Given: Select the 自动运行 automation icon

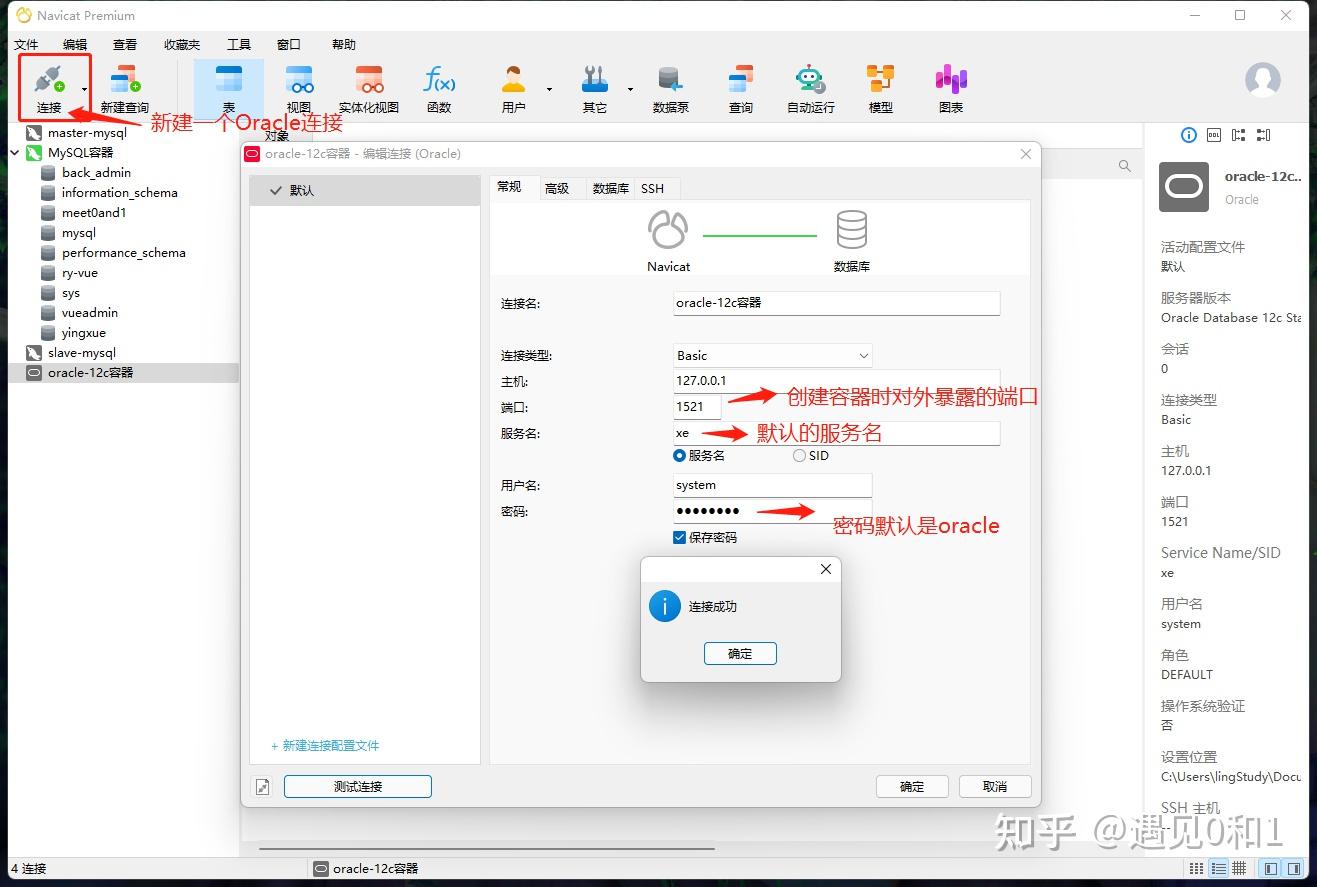Looking at the screenshot, I should tap(808, 87).
